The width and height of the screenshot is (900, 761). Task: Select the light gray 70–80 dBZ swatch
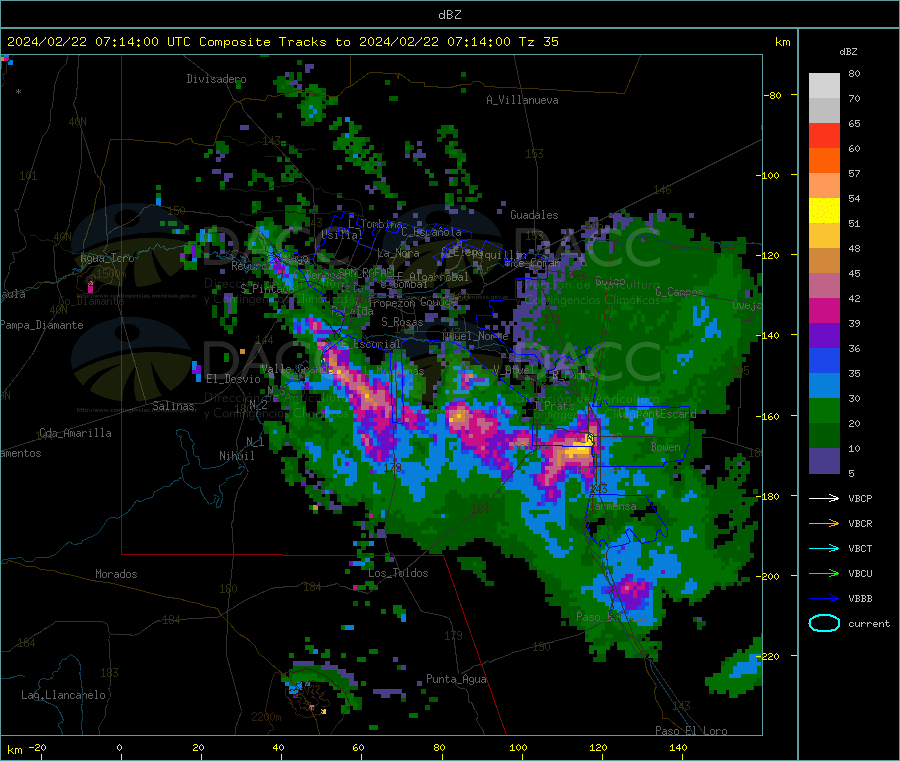pos(824,86)
